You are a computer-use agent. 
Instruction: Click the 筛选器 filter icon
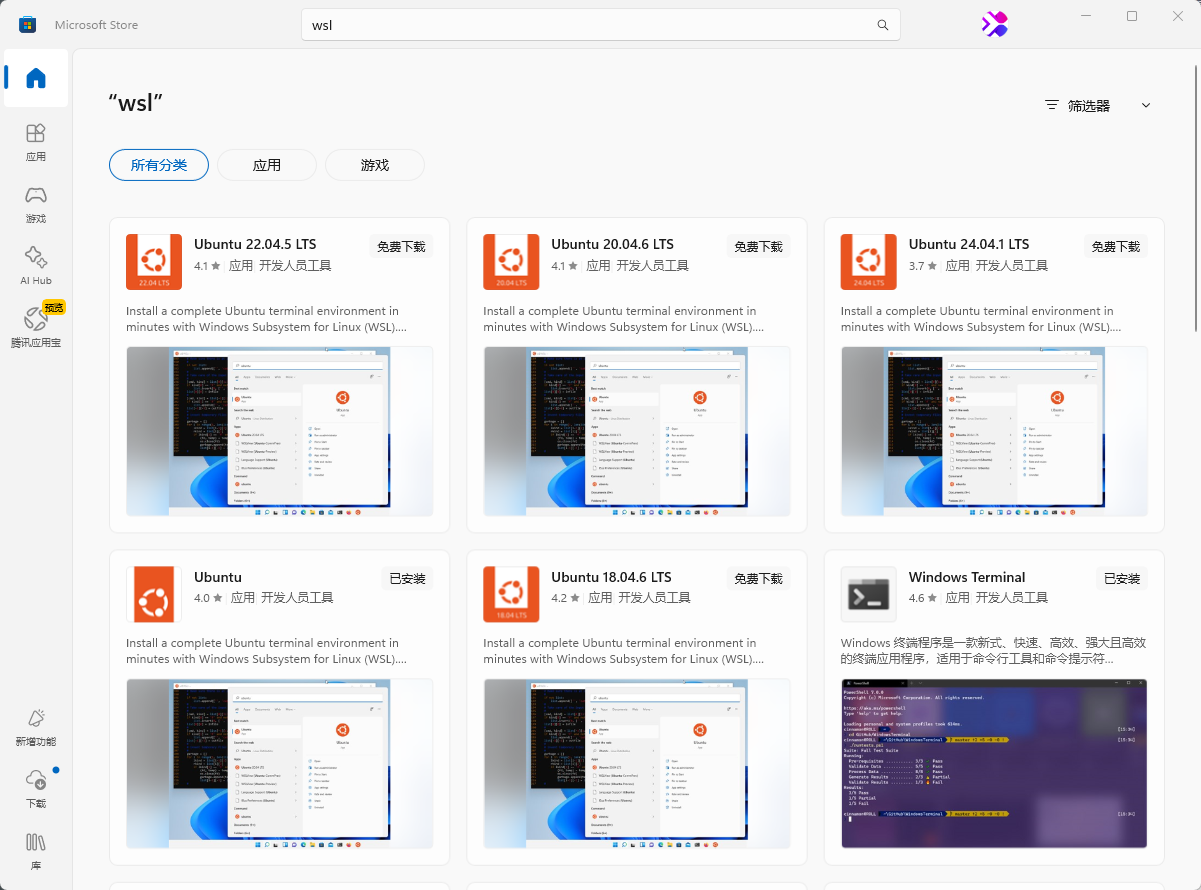coord(1051,105)
